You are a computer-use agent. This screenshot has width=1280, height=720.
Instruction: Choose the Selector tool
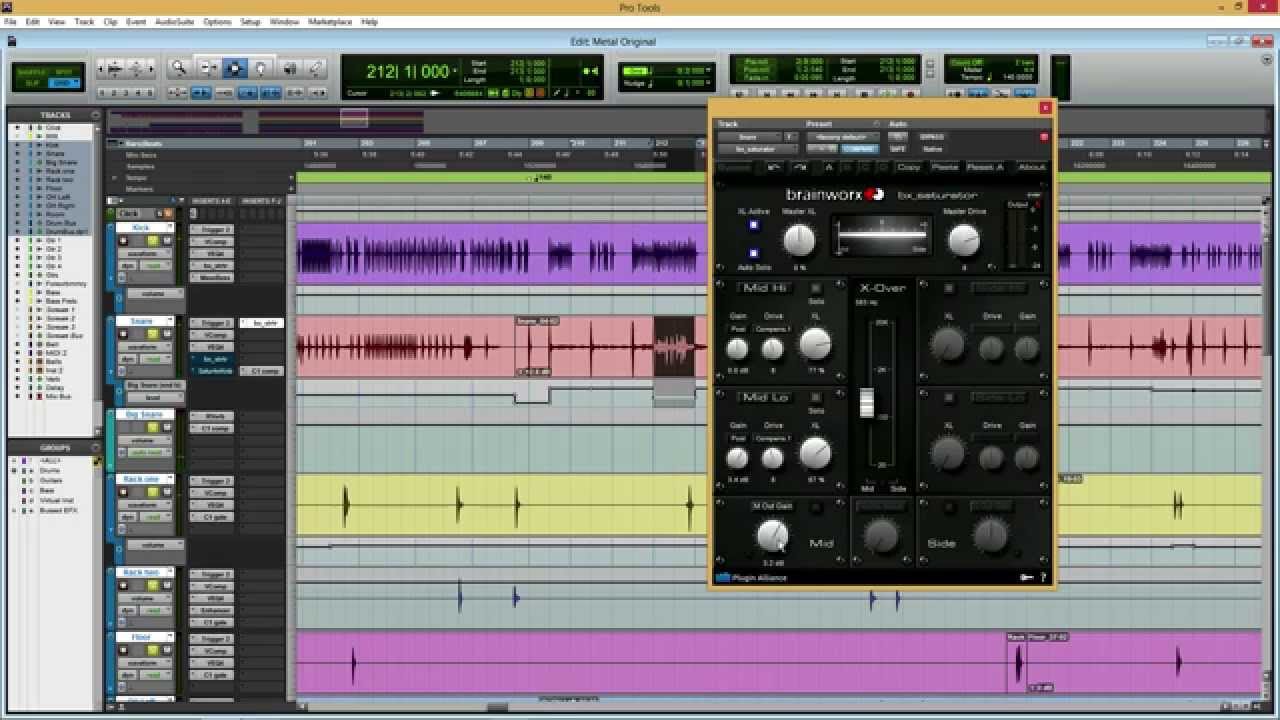(234, 68)
